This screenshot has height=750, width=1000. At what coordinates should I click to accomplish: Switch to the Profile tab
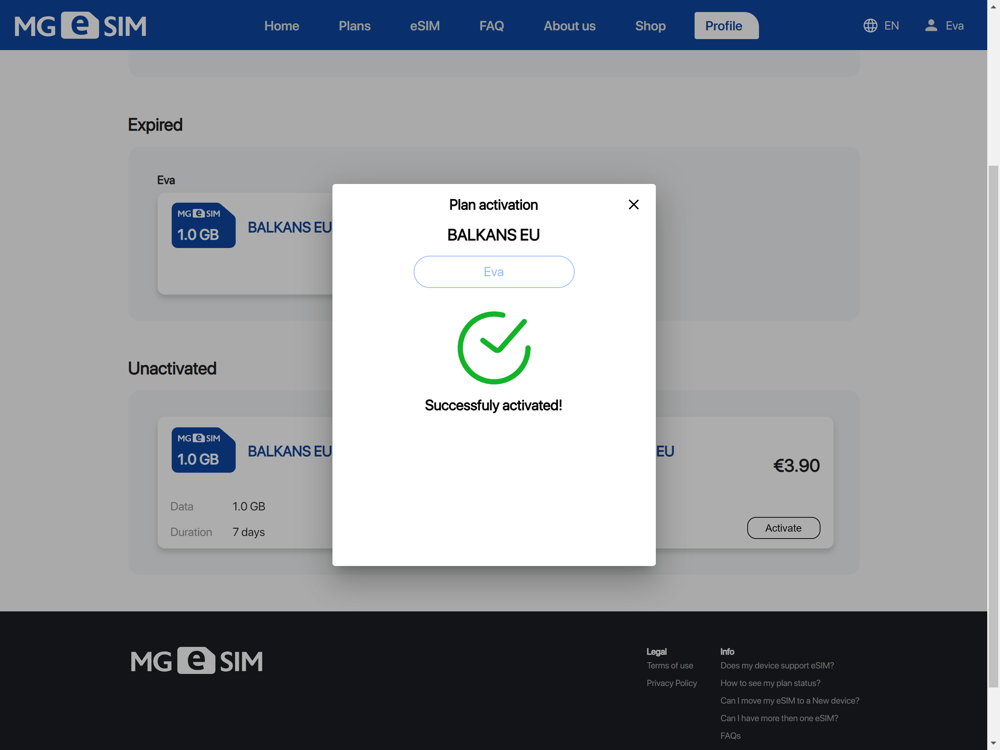click(x=726, y=26)
